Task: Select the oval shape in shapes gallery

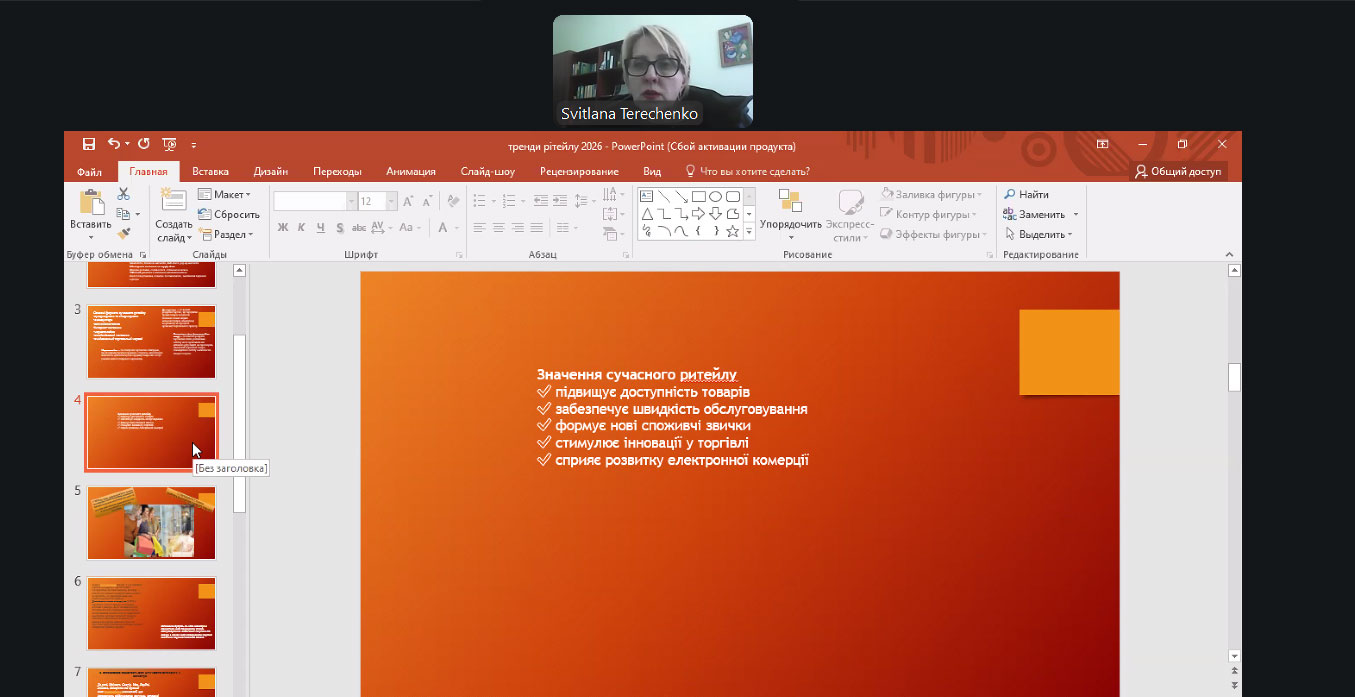Action: click(x=715, y=196)
